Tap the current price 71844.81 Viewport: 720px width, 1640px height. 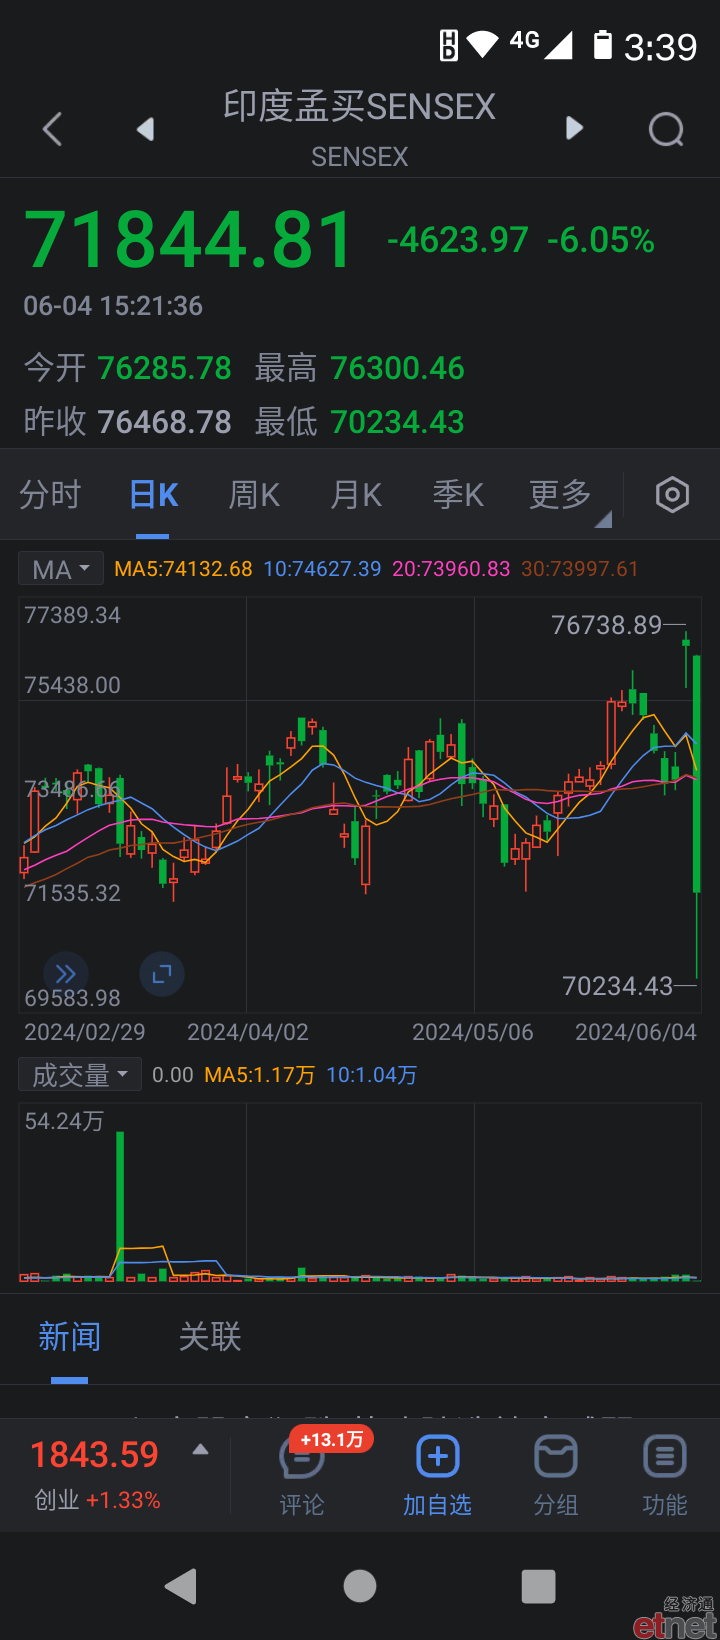click(x=189, y=240)
